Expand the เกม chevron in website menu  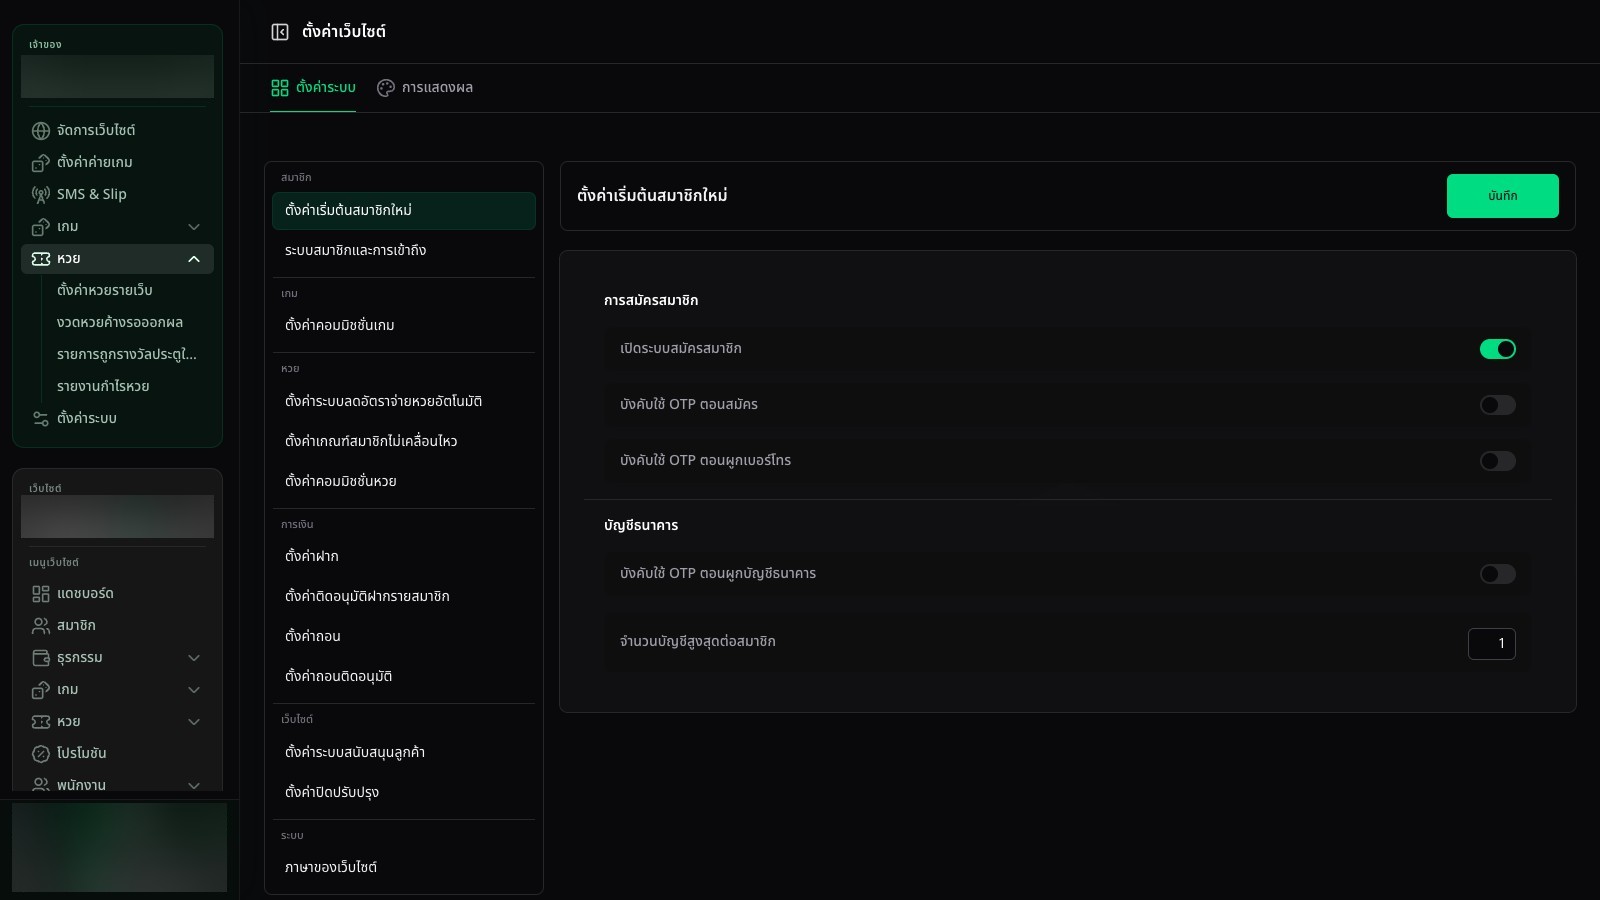194,690
